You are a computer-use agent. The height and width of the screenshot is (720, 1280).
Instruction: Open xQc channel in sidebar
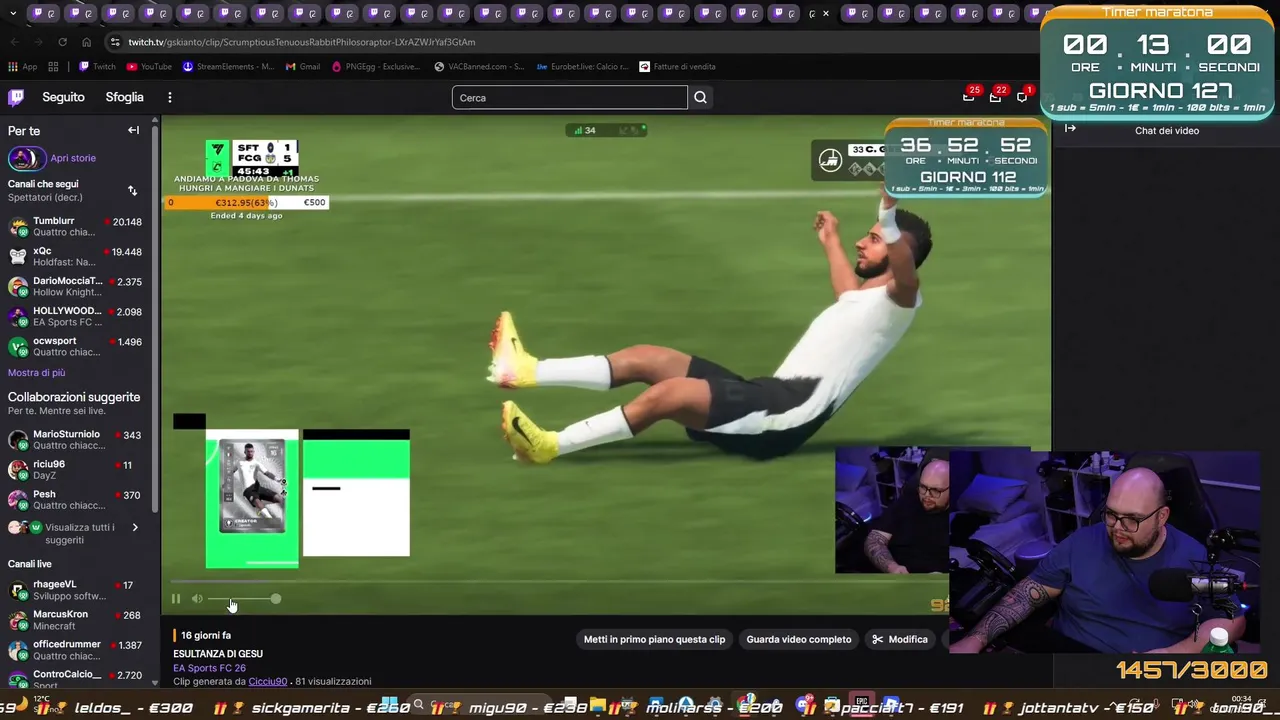coord(75,256)
